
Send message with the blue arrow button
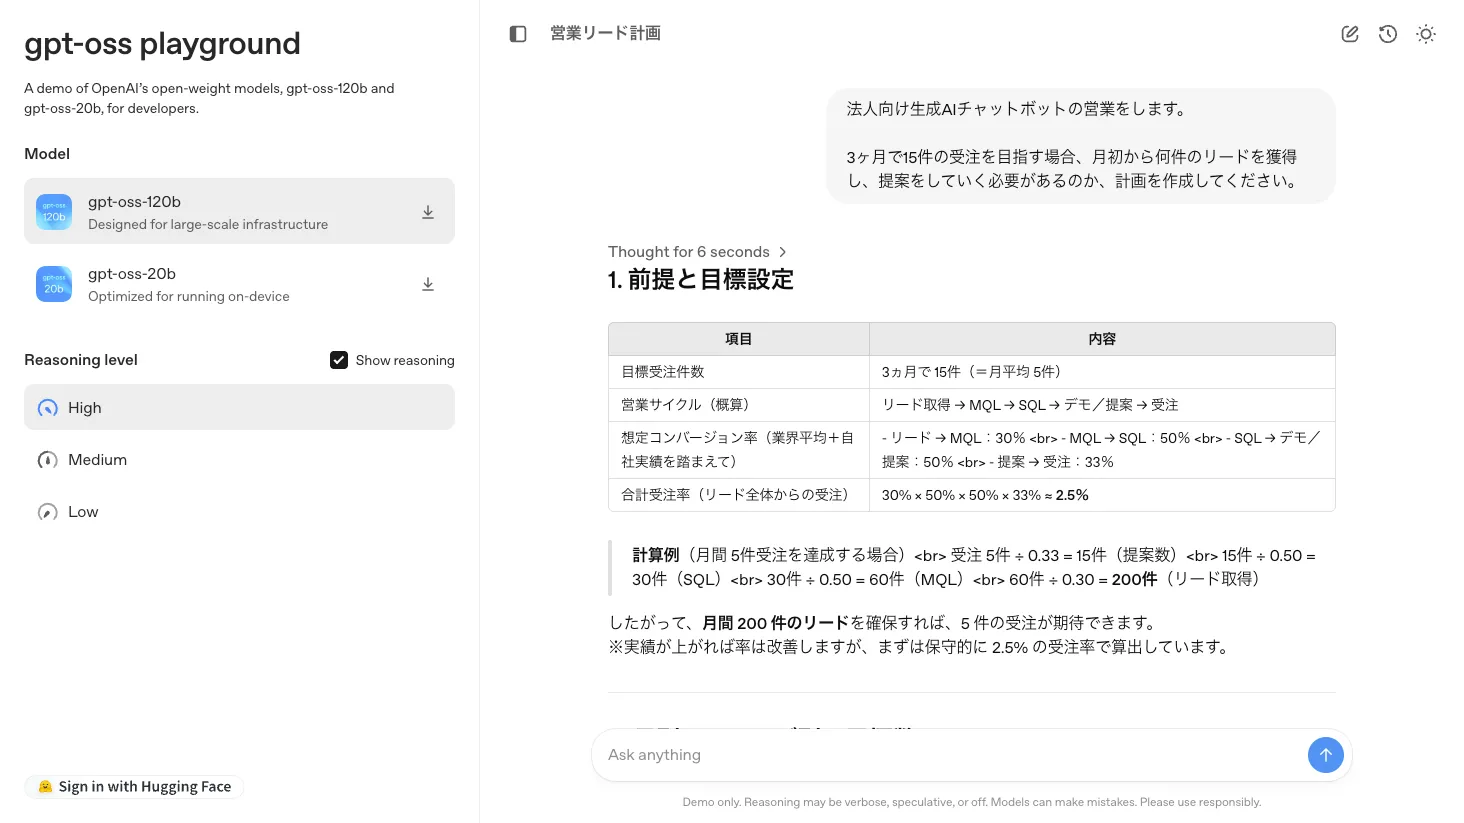coord(1326,755)
